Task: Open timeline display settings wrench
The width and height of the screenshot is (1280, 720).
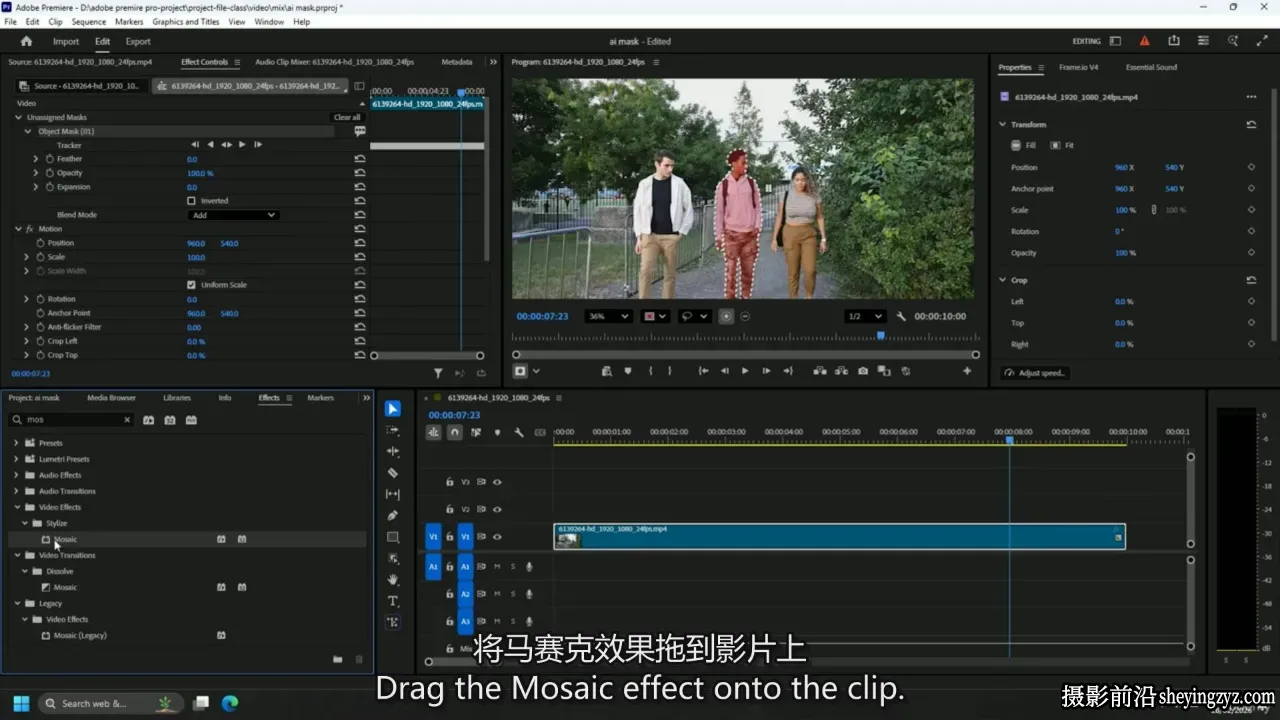Action: [519, 433]
